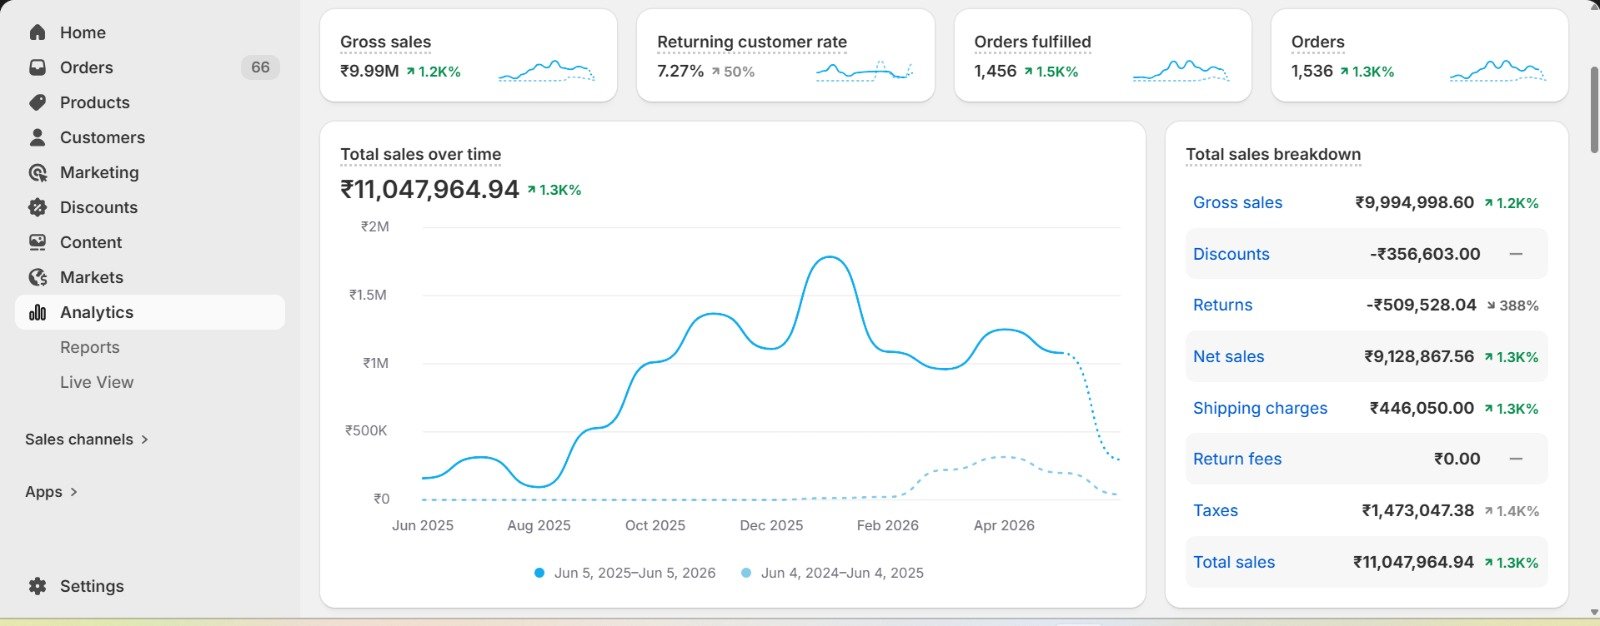Click the Gross sales sparkline chart
The height and width of the screenshot is (626, 1600).
coord(547,71)
